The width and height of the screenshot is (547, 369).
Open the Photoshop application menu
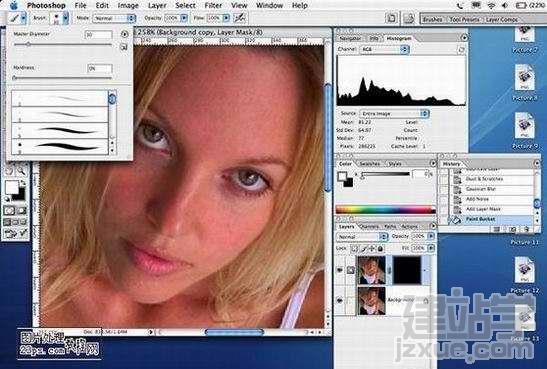tap(46, 6)
